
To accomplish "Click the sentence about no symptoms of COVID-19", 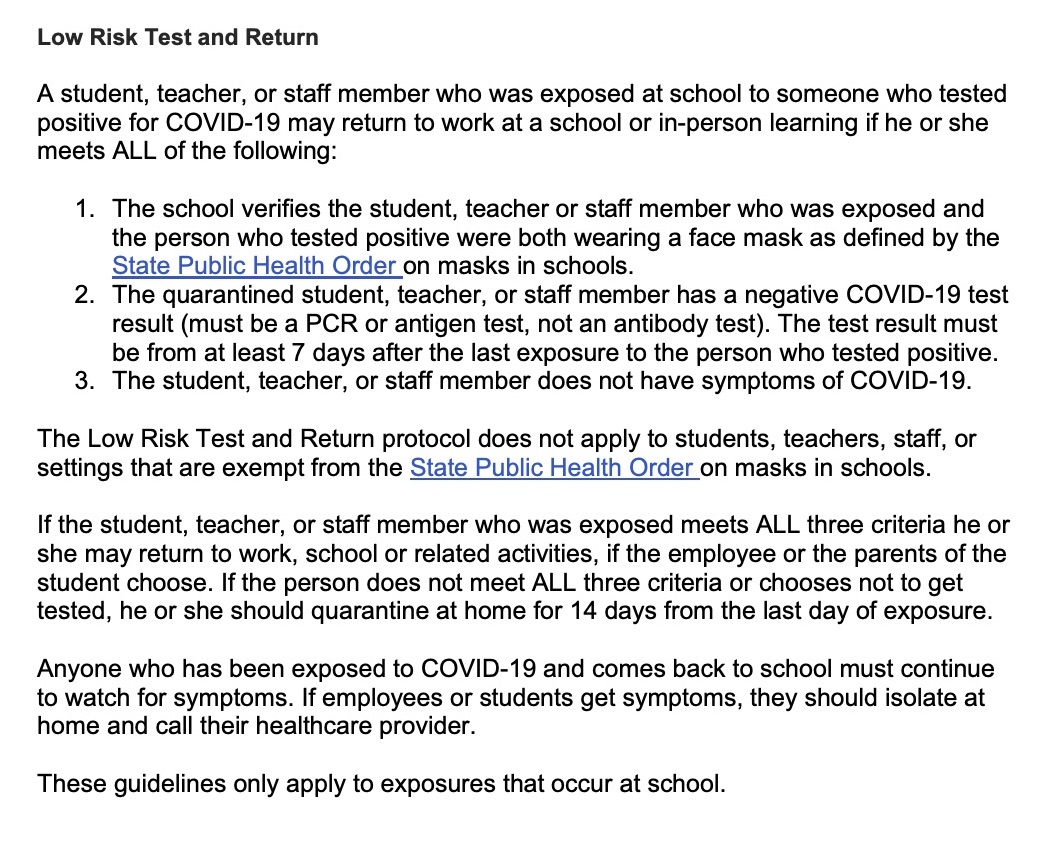I will point(541,381).
